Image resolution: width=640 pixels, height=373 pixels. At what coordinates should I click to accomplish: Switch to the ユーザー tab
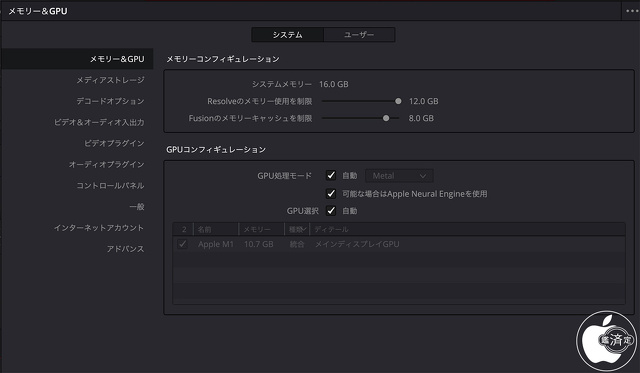pos(359,35)
